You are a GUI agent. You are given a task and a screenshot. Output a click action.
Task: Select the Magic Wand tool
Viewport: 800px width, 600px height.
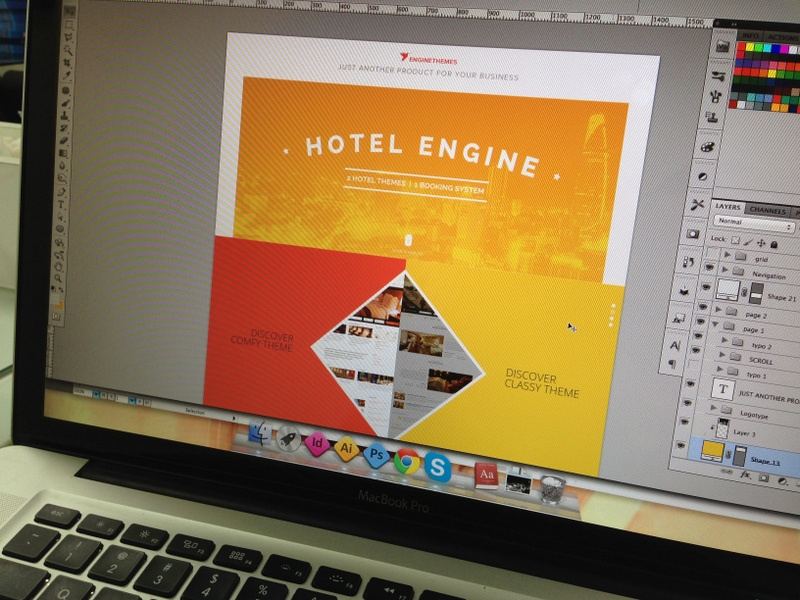click(x=68, y=50)
